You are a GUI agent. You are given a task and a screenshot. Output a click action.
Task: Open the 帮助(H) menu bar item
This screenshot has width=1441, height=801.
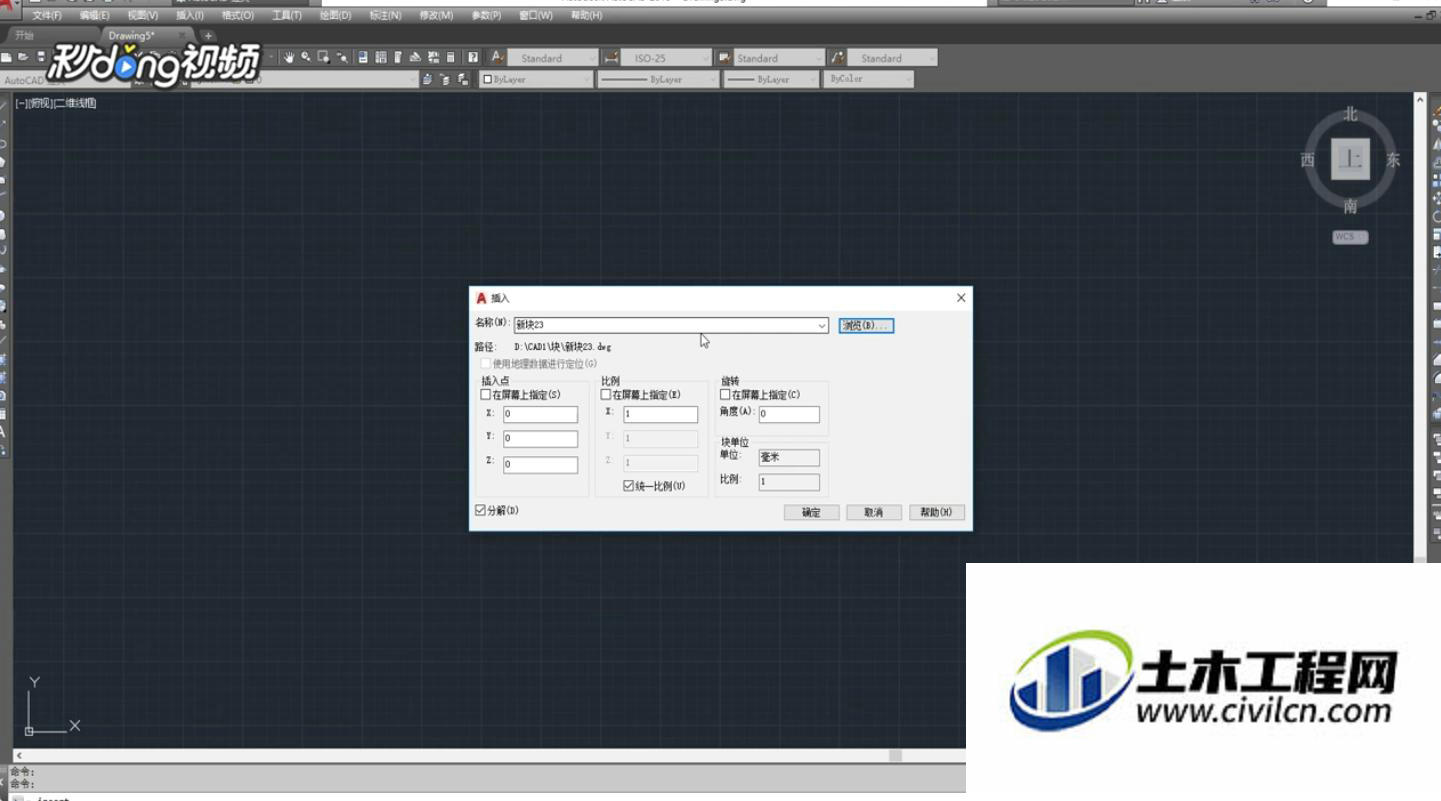click(585, 16)
